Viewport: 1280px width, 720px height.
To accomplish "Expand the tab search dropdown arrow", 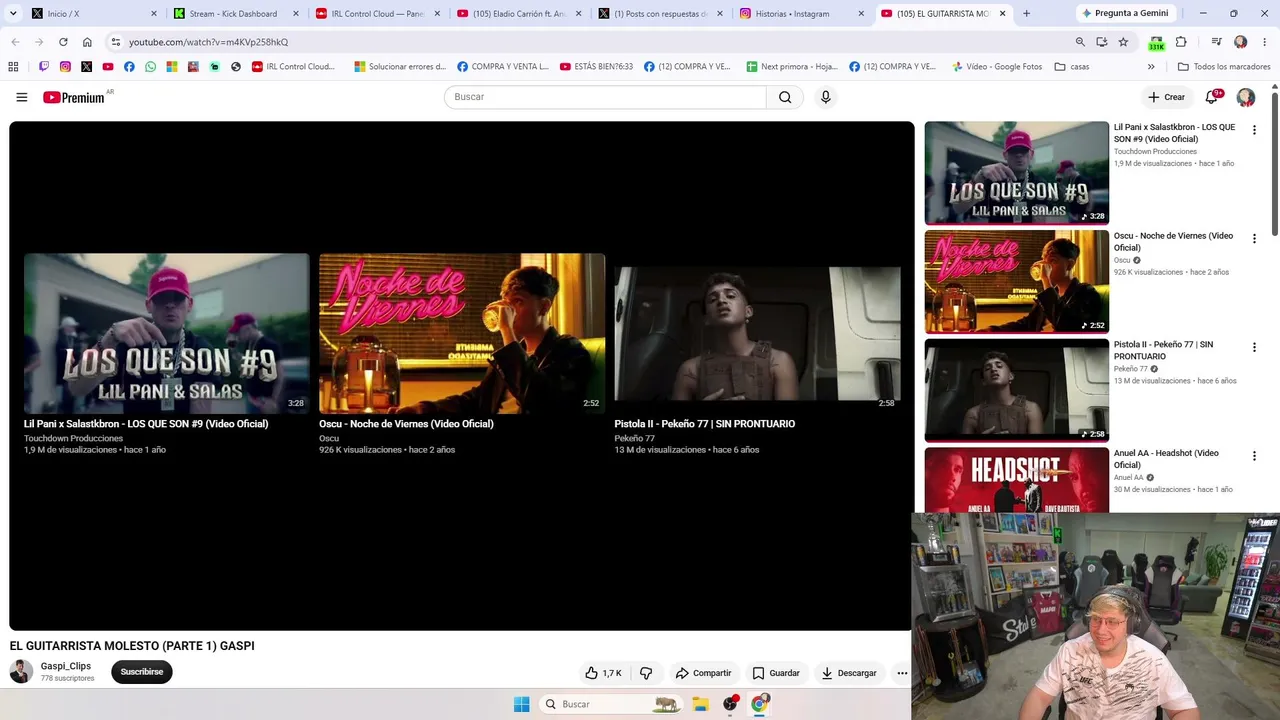I will tap(13, 14).
